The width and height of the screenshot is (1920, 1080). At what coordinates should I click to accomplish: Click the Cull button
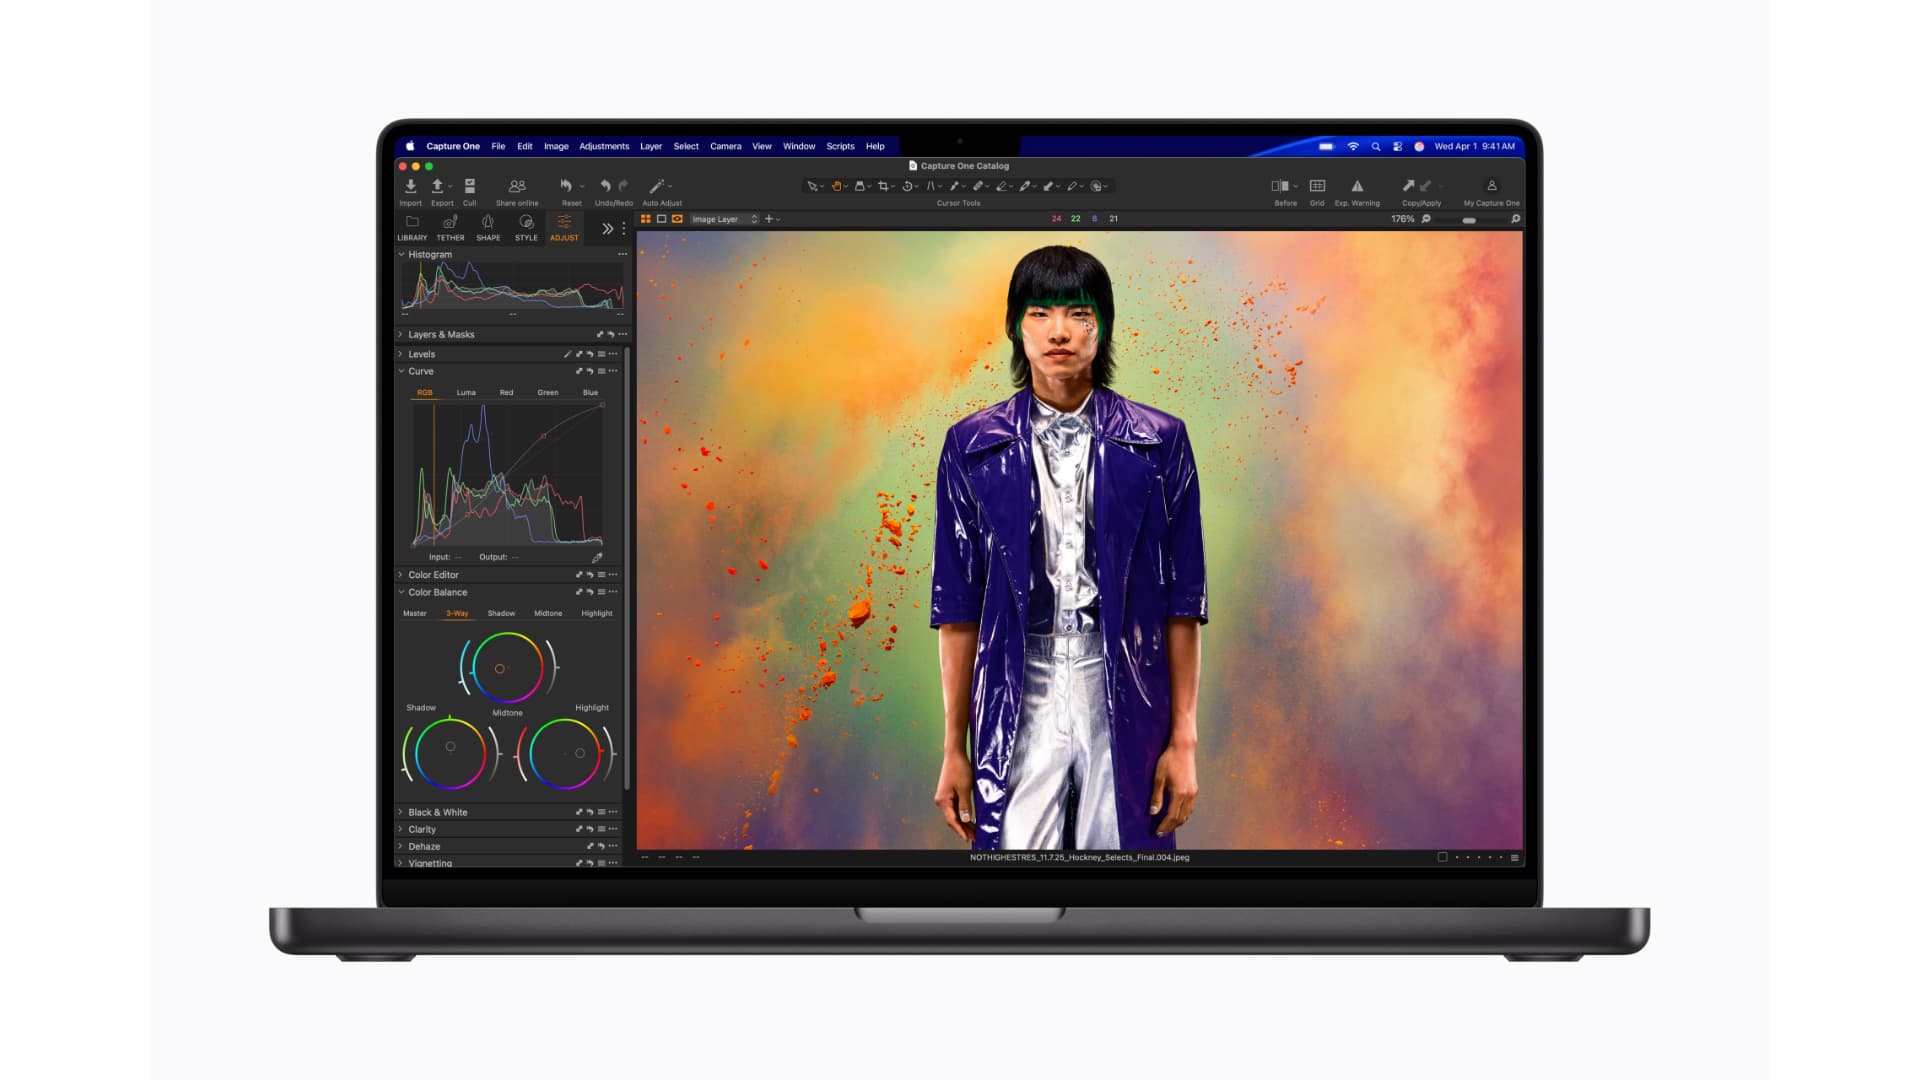(x=470, y=186)
